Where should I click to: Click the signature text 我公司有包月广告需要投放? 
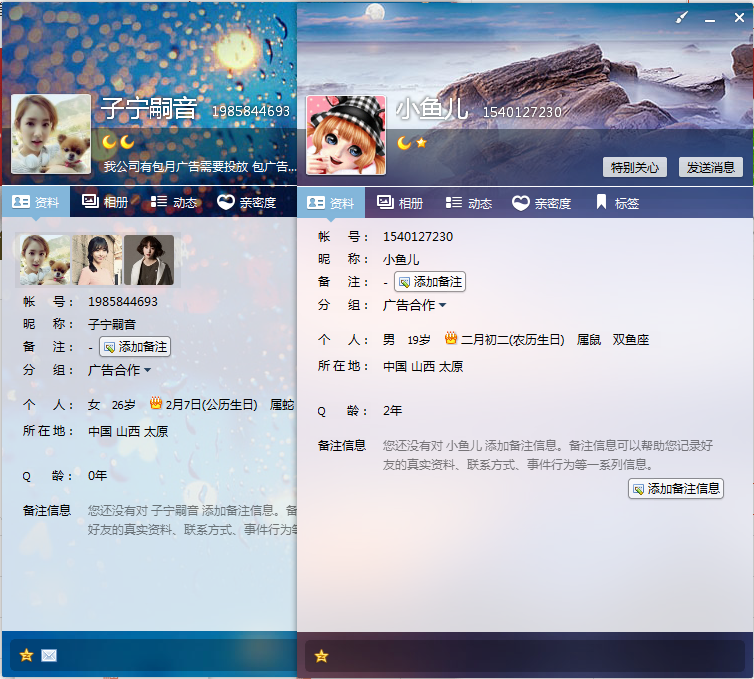point(176,167)
